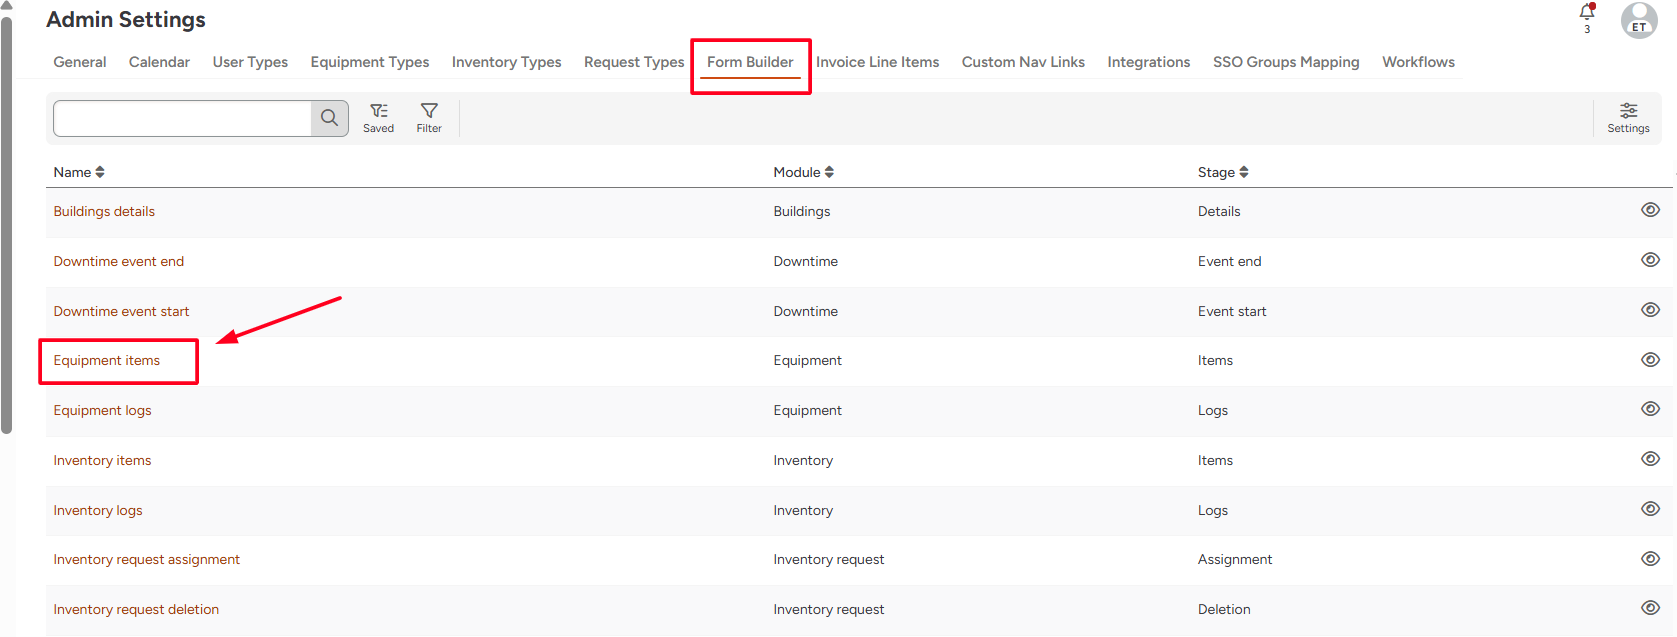
Task: Open the ET user avatar
Action: point(1639,20)
